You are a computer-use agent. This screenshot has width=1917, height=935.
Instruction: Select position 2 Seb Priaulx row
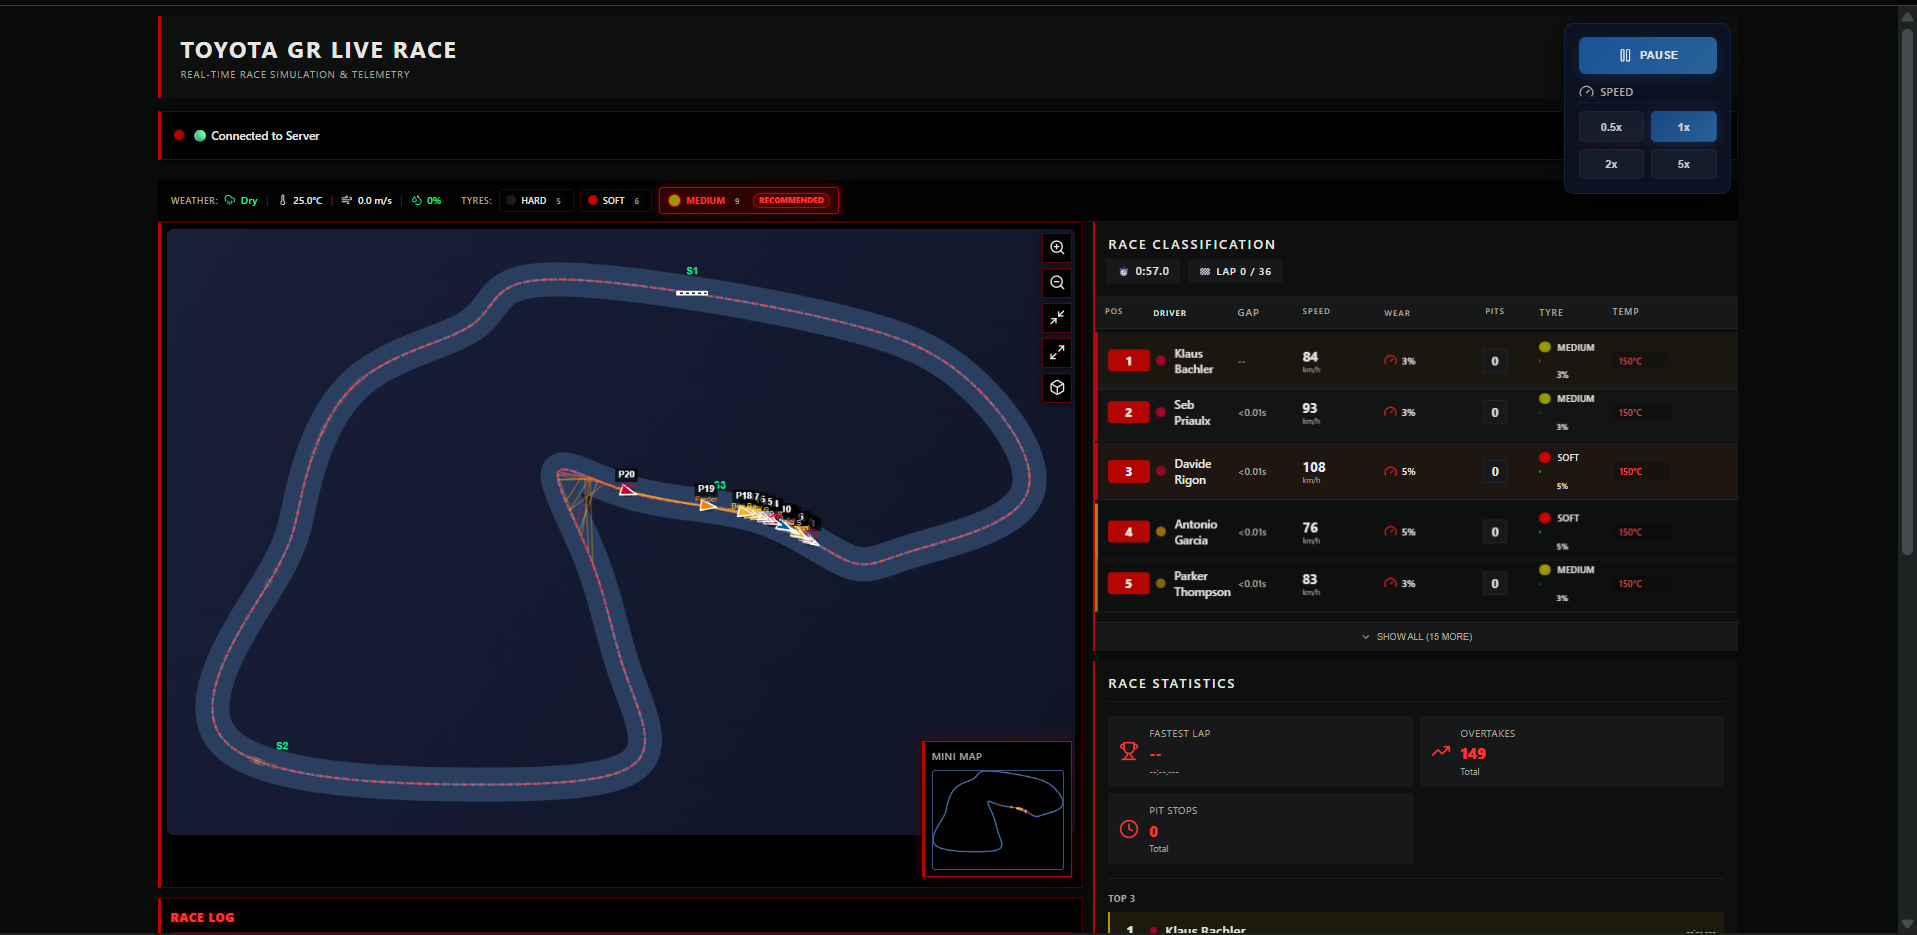pos(1417,413)
